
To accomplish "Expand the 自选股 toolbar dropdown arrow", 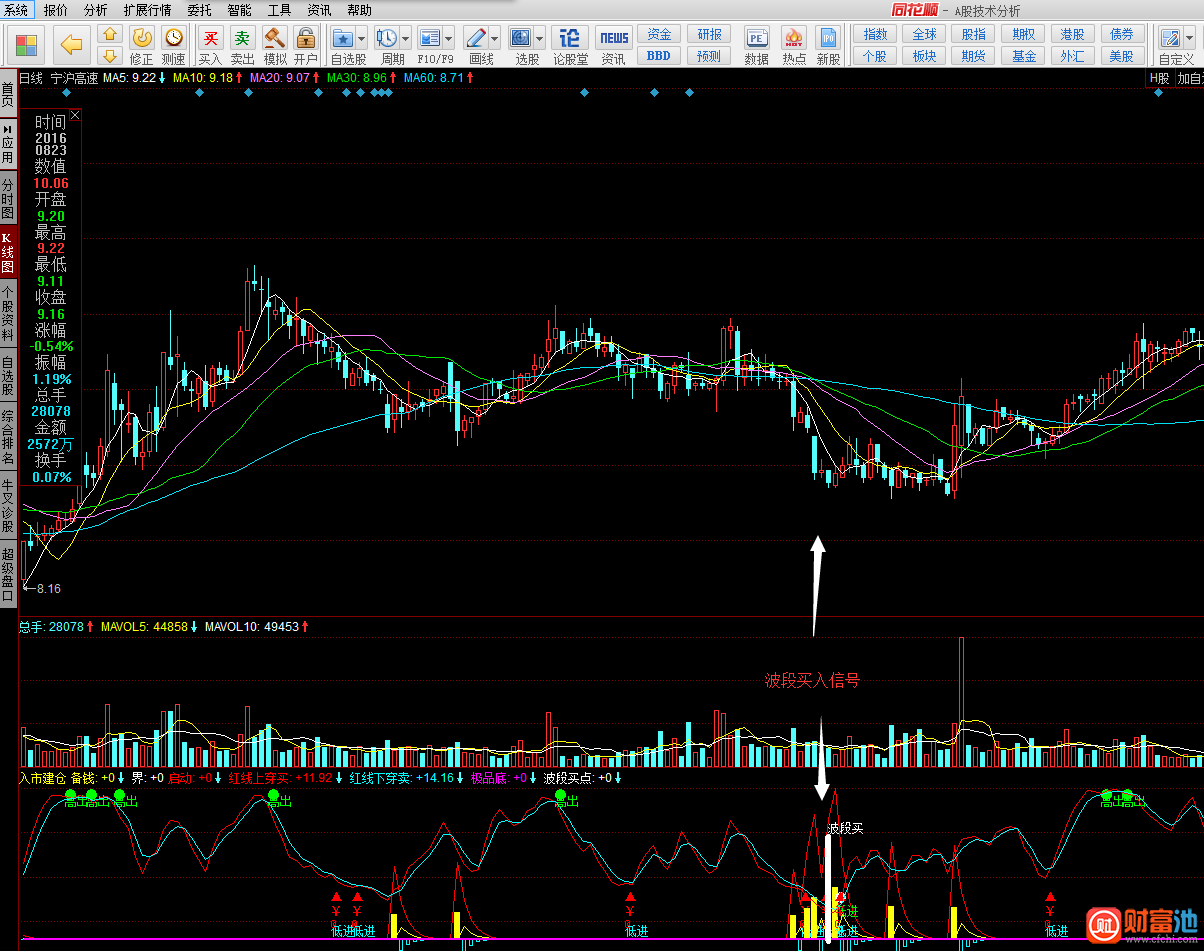I will coord(362,39).
